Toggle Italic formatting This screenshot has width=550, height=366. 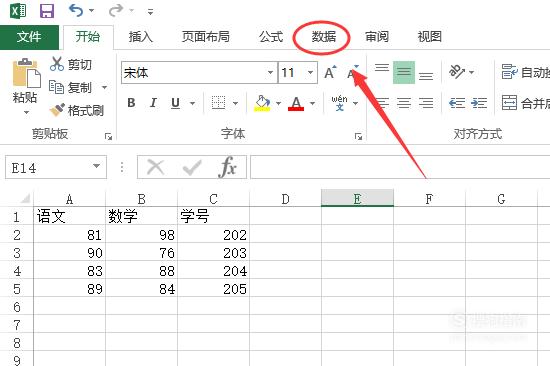153,103
